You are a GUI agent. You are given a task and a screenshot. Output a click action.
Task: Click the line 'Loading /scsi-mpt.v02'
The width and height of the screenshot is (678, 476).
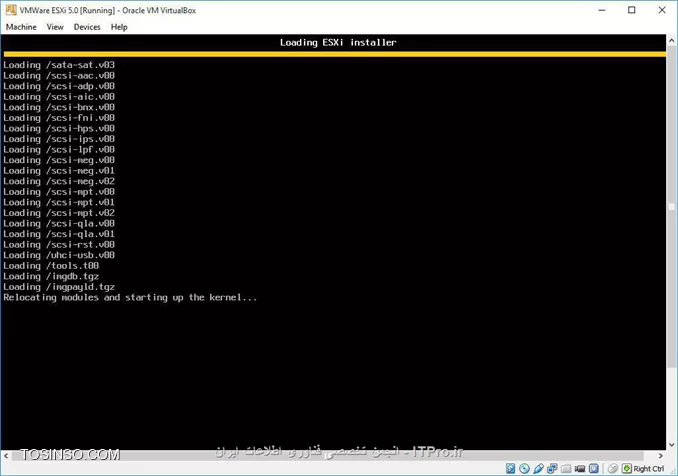59,213
